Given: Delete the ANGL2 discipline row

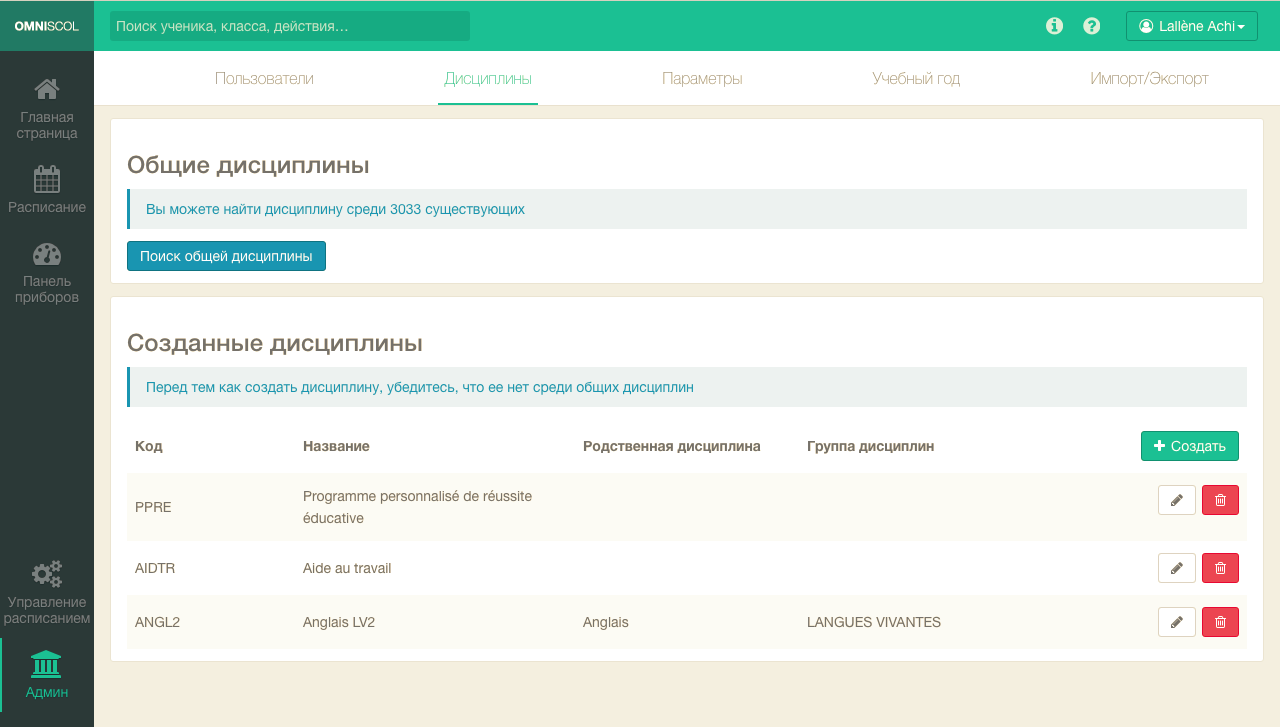Looking at the screenshot, I should click(x=1220, y=622).
